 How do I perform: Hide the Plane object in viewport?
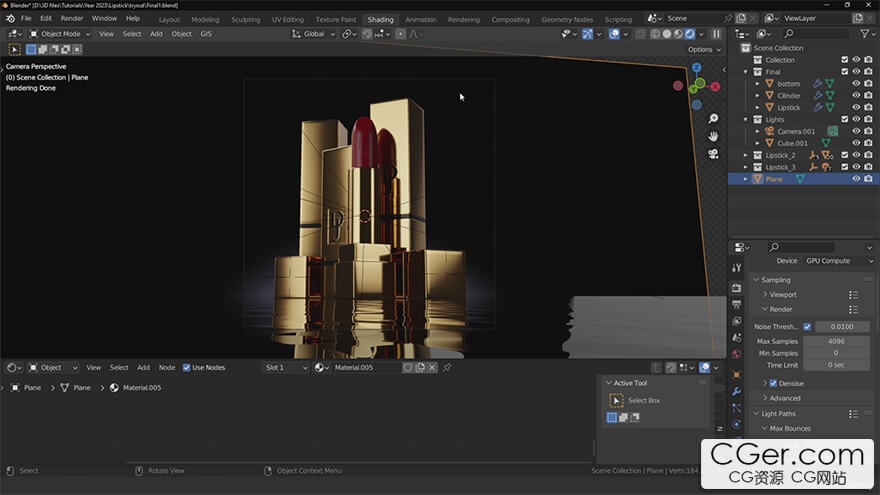pyautogui.click(x=856, y=179)
